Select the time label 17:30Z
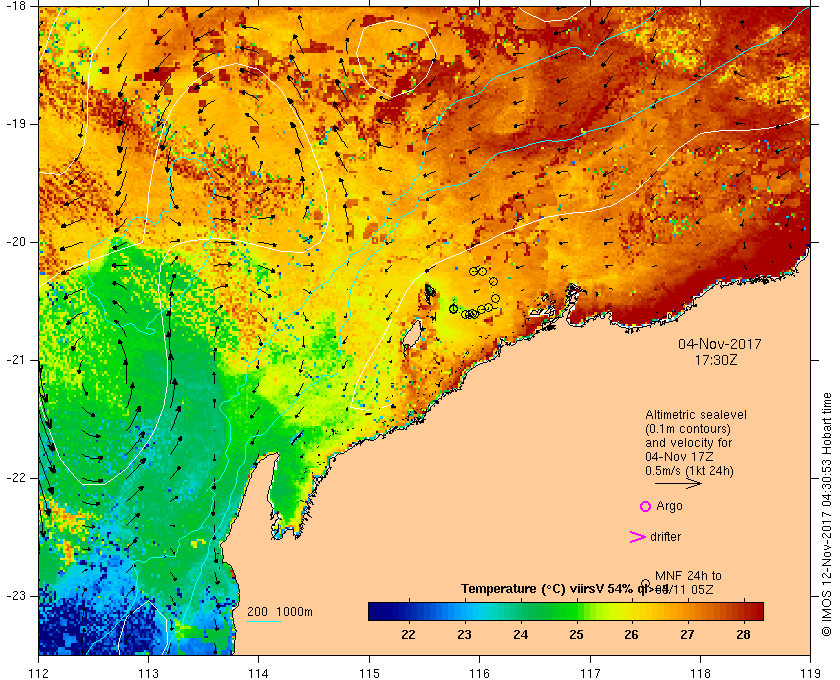The image size is (840, 680). coord(716,361)
